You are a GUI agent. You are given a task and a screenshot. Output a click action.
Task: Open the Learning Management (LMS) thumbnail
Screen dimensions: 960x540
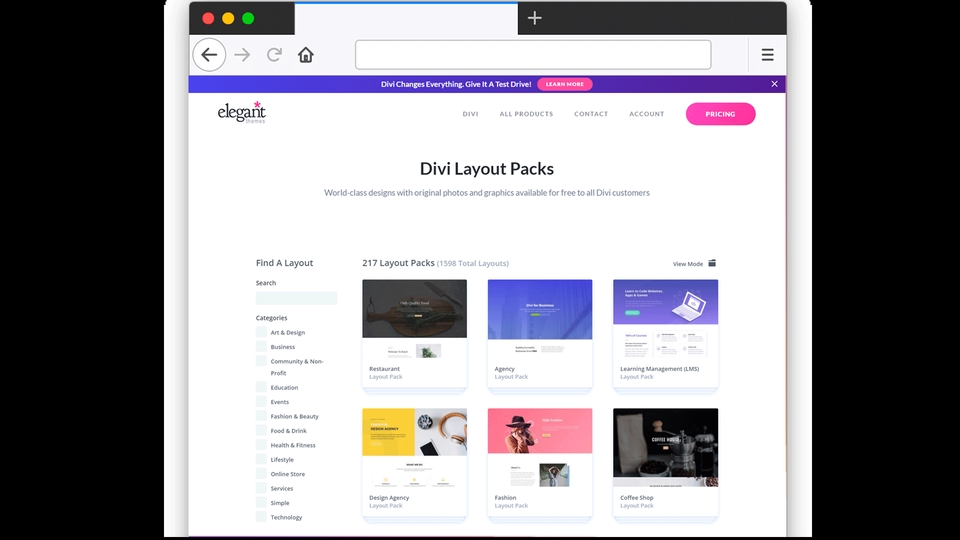tap(666, 320)
